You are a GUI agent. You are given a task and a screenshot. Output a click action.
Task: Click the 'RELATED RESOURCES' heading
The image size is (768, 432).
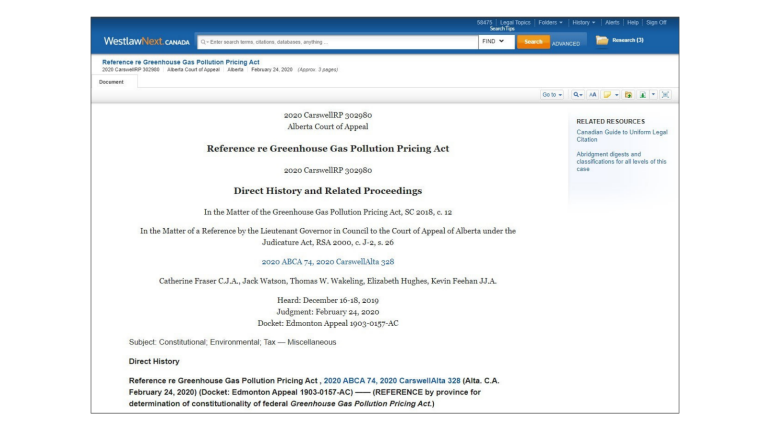[610, 121]
